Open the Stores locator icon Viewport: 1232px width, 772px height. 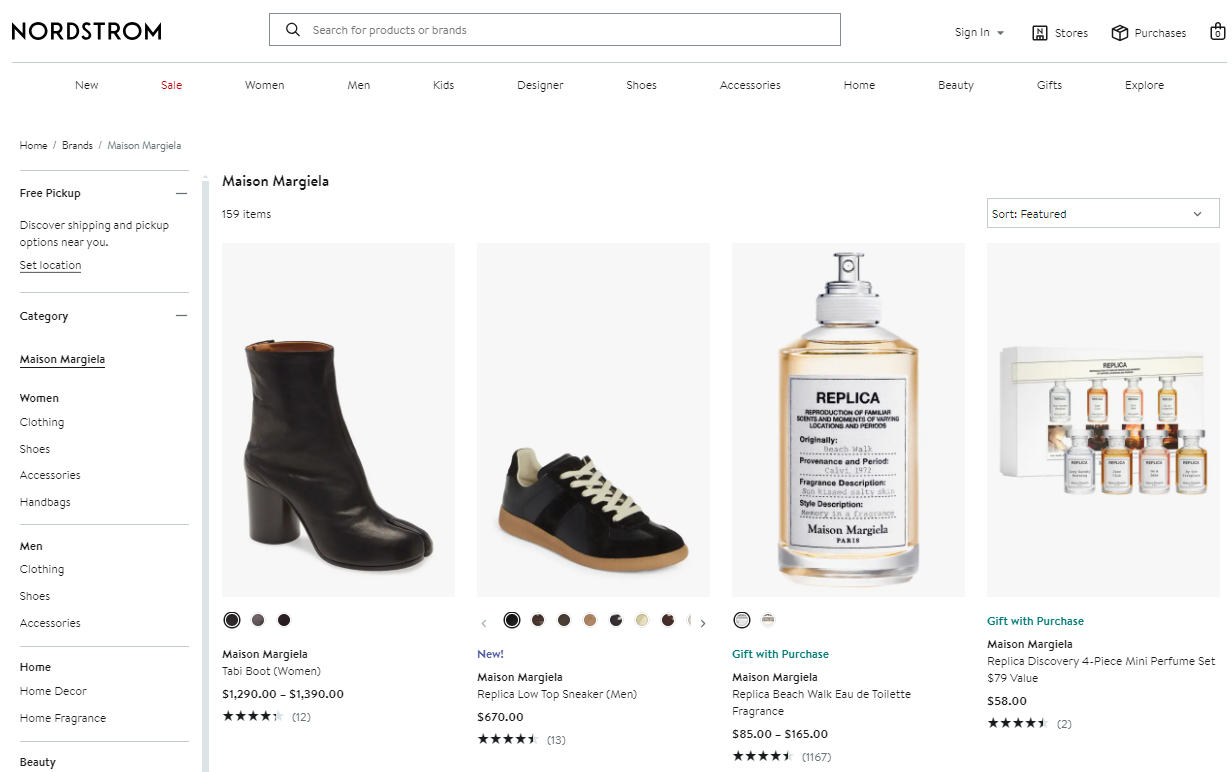point(1040,33)
